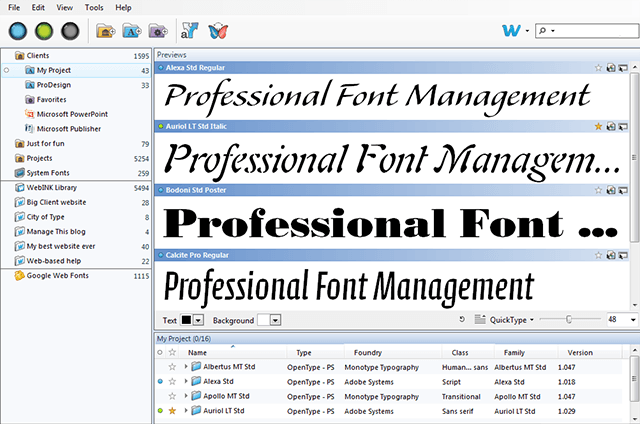Click snapshot icon on Auriol LT Std Italic preview
The image size is (640, 424).
pos(611,127)
